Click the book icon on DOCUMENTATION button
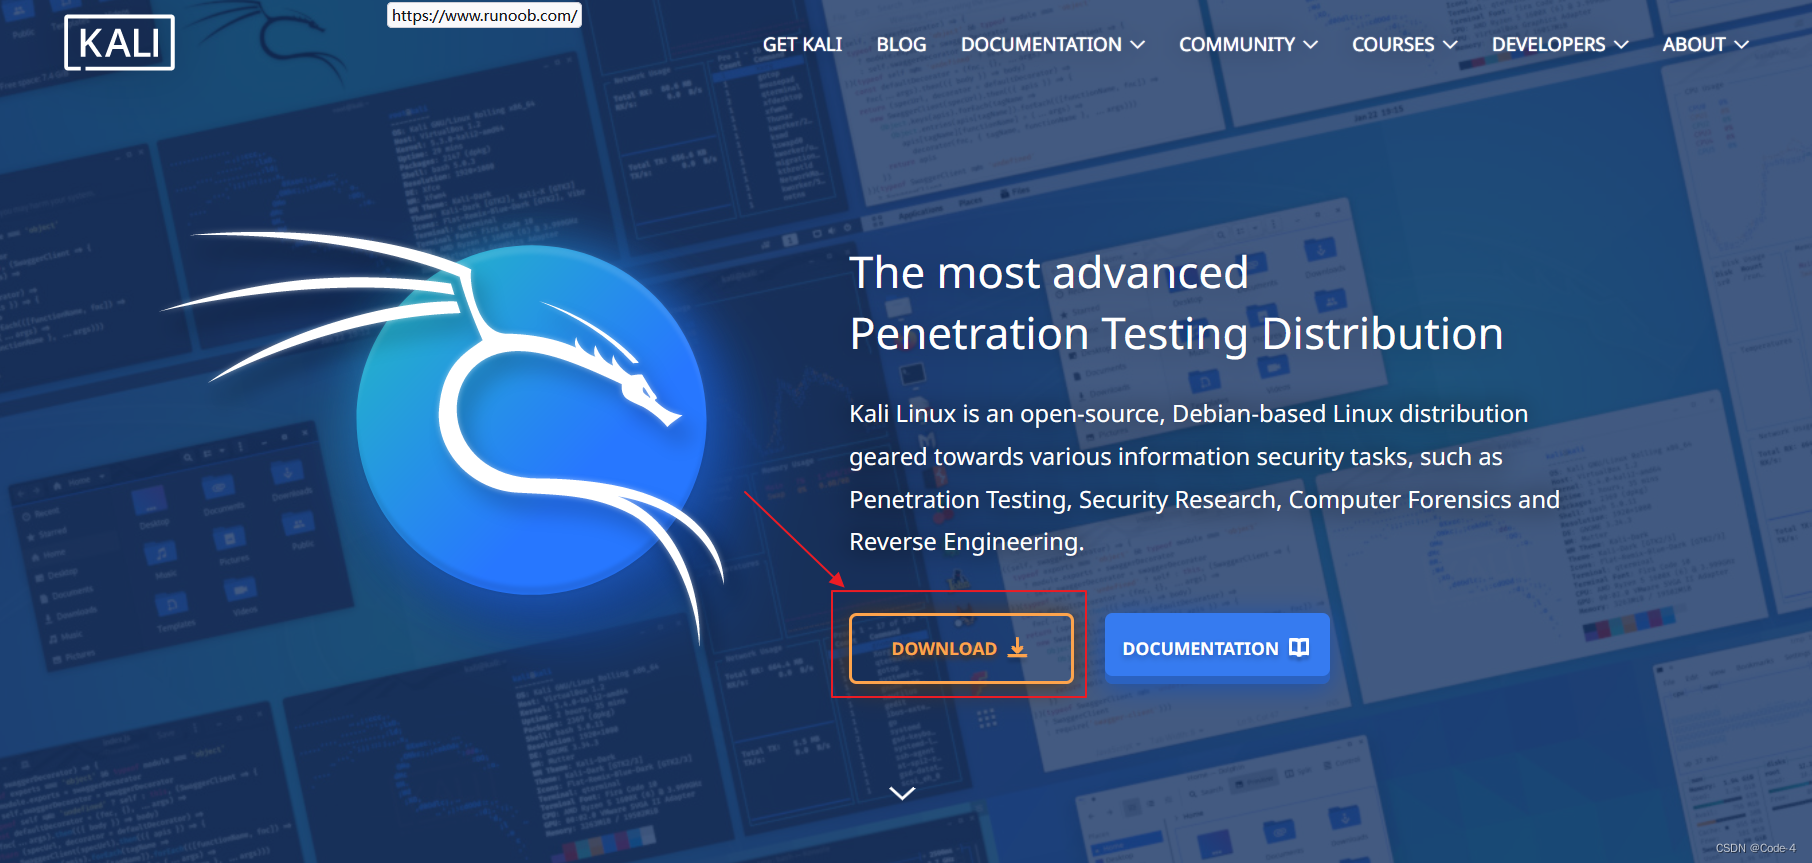This screenshot has width=1812, height=863. tap(1299, 647)
